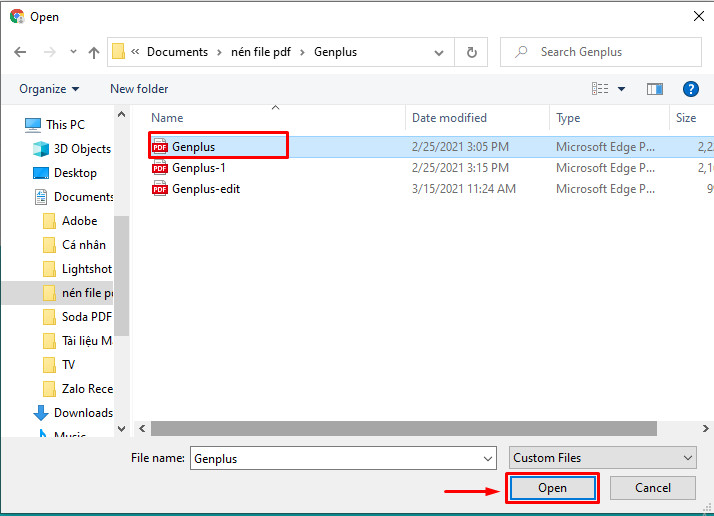Click the change view layout icon

pyautogui.click(x=600, y=89)
